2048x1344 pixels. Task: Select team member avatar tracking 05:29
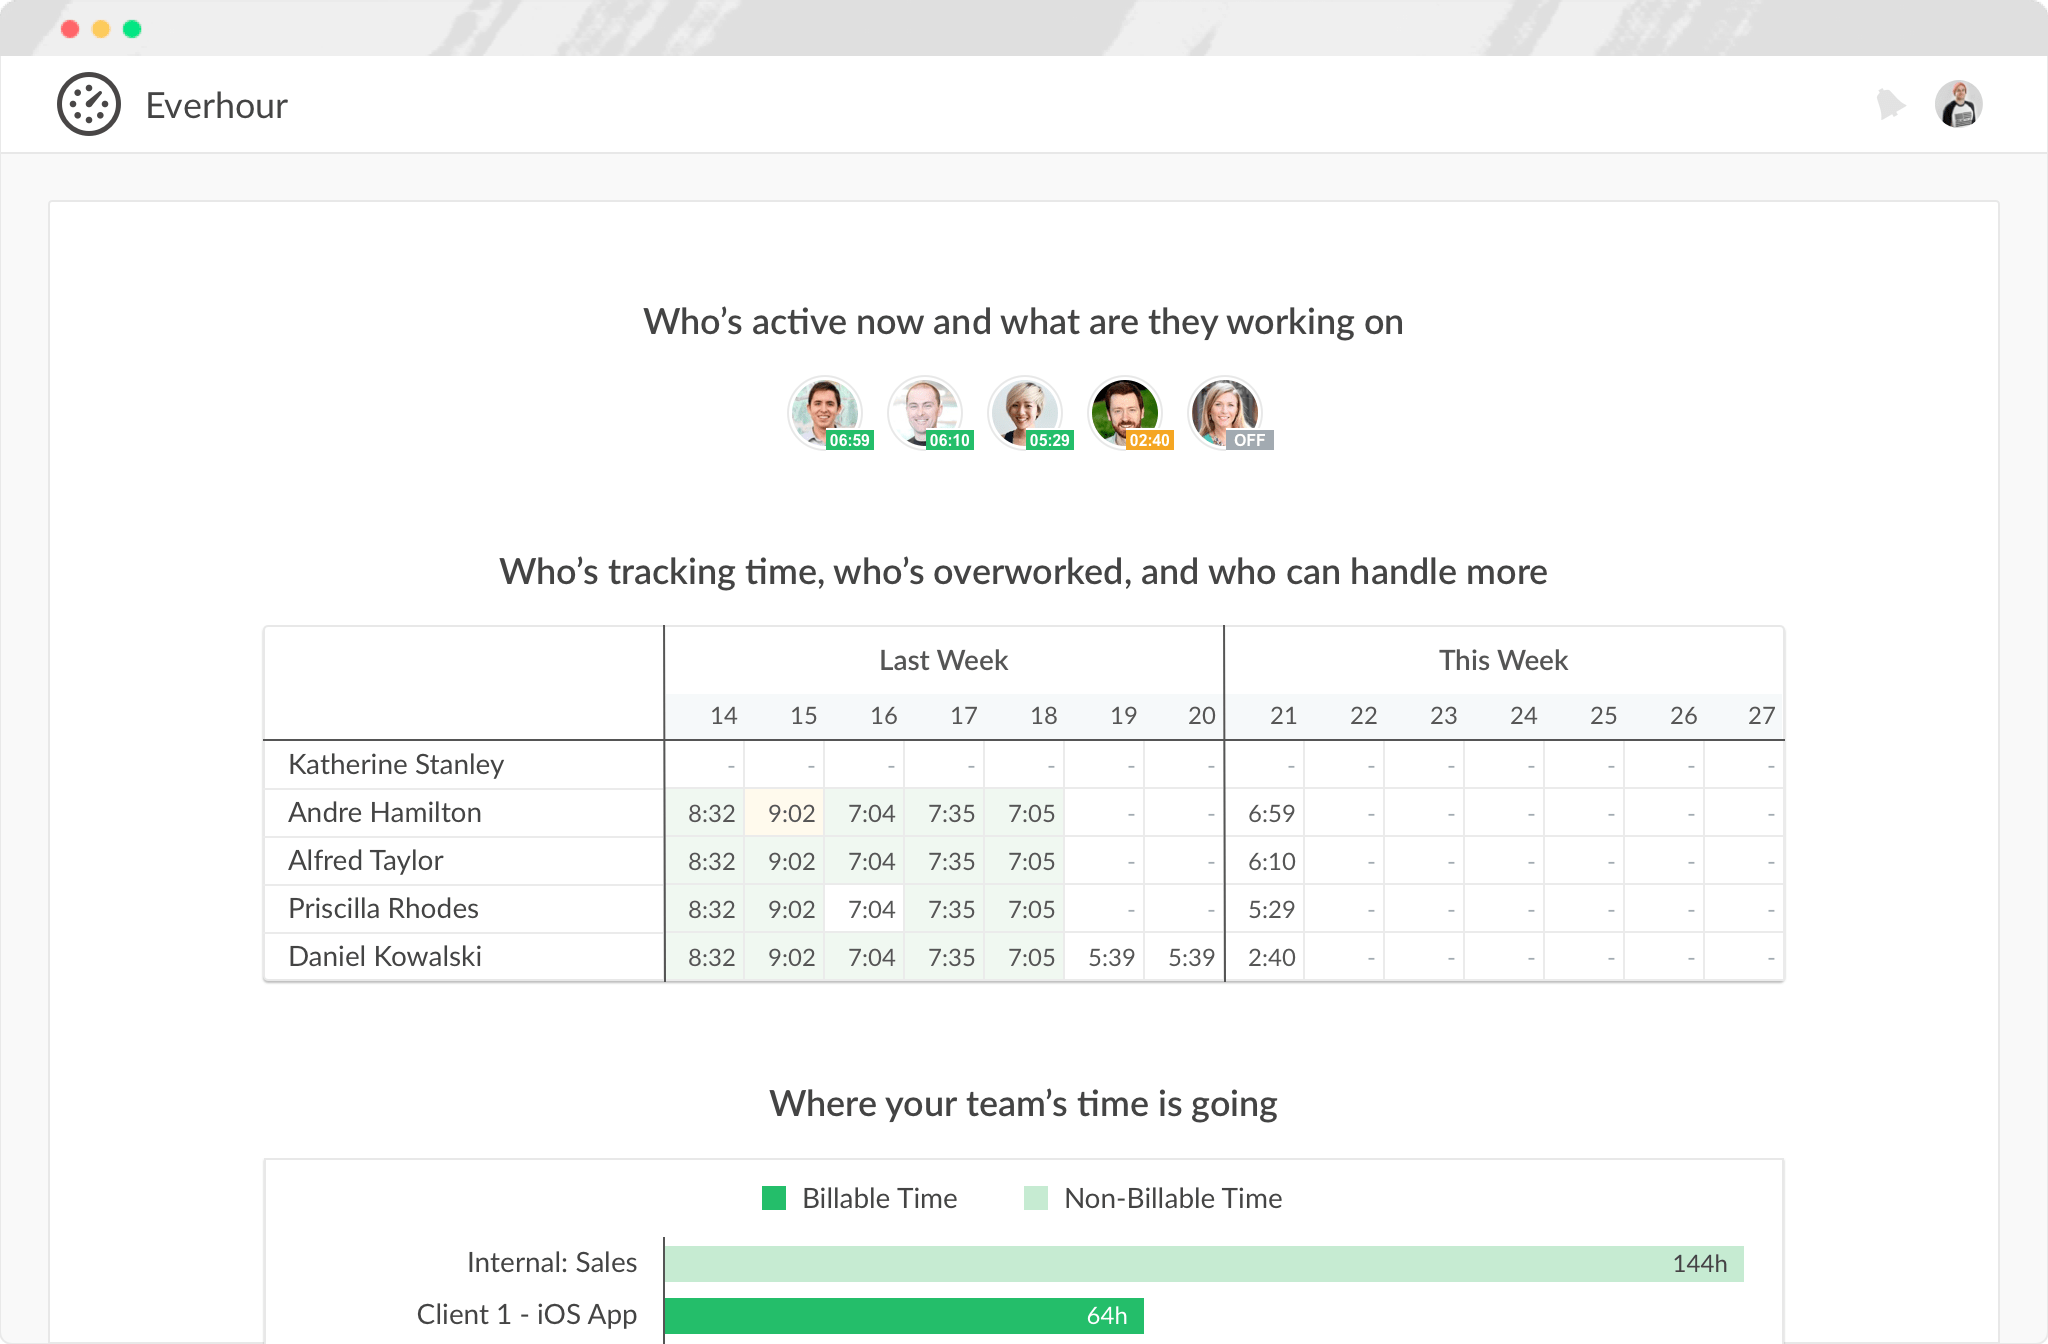[x=1025, y=412]
